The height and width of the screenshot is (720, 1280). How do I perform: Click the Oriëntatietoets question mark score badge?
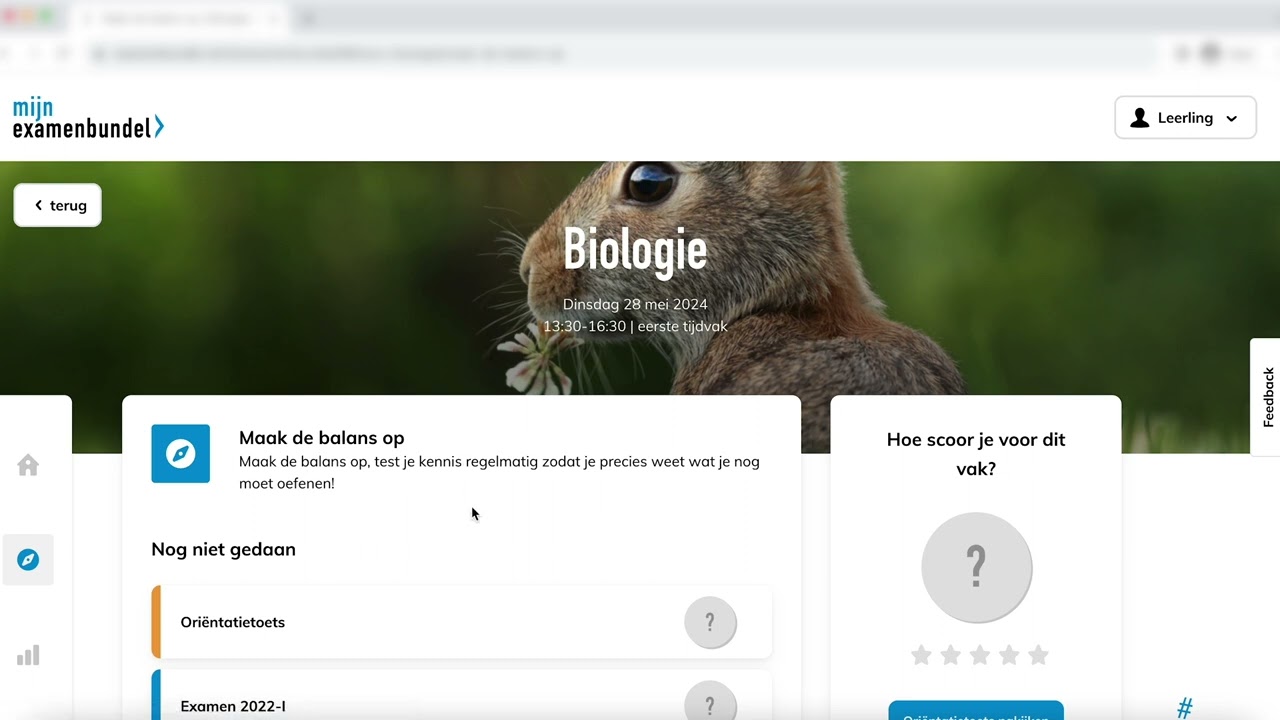[x=710, y=622]
